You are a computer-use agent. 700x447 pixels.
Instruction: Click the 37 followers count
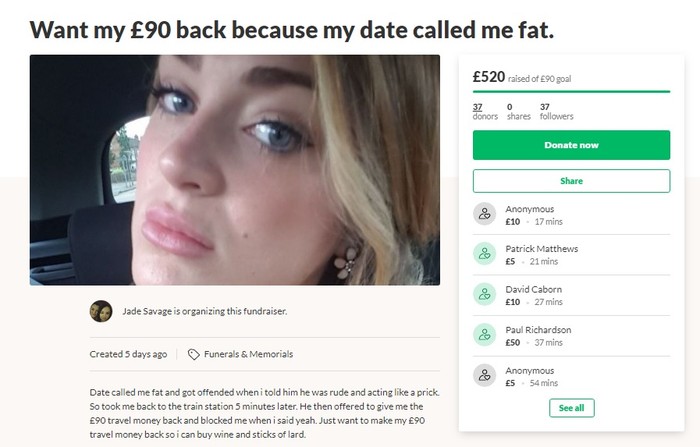(x=556, y=111)
